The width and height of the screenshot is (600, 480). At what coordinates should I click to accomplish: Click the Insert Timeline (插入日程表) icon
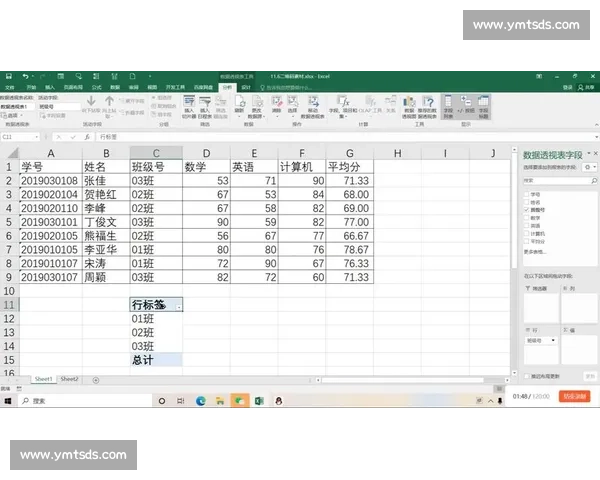[205, 105]
